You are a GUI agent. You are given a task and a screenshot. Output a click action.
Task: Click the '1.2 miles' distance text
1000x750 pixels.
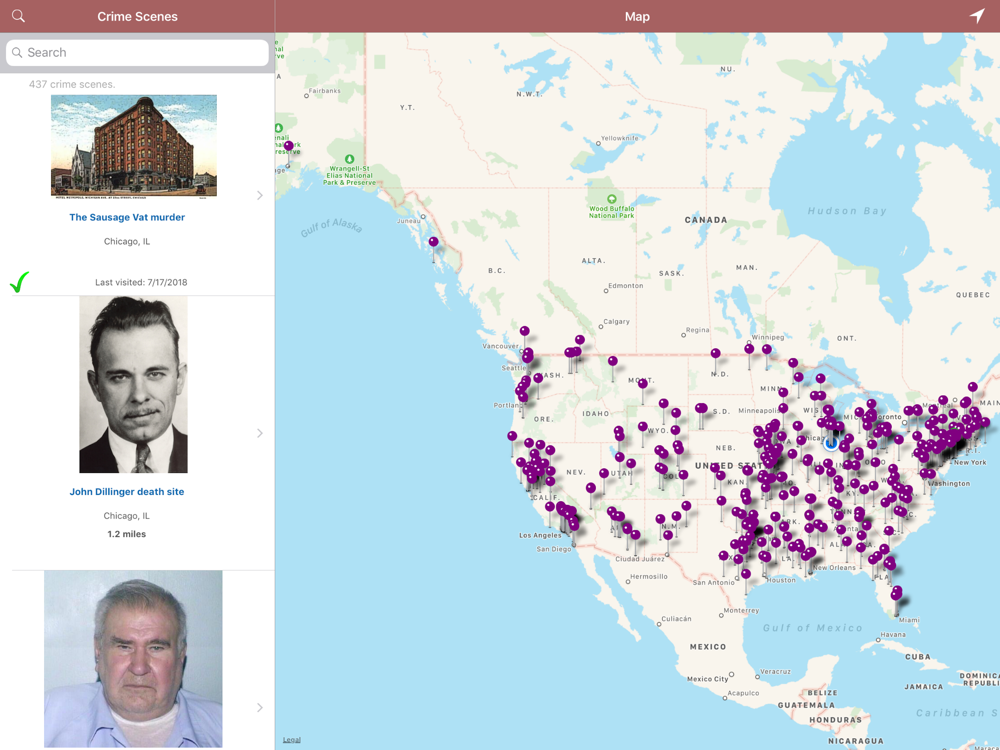[x=126, y=534]
